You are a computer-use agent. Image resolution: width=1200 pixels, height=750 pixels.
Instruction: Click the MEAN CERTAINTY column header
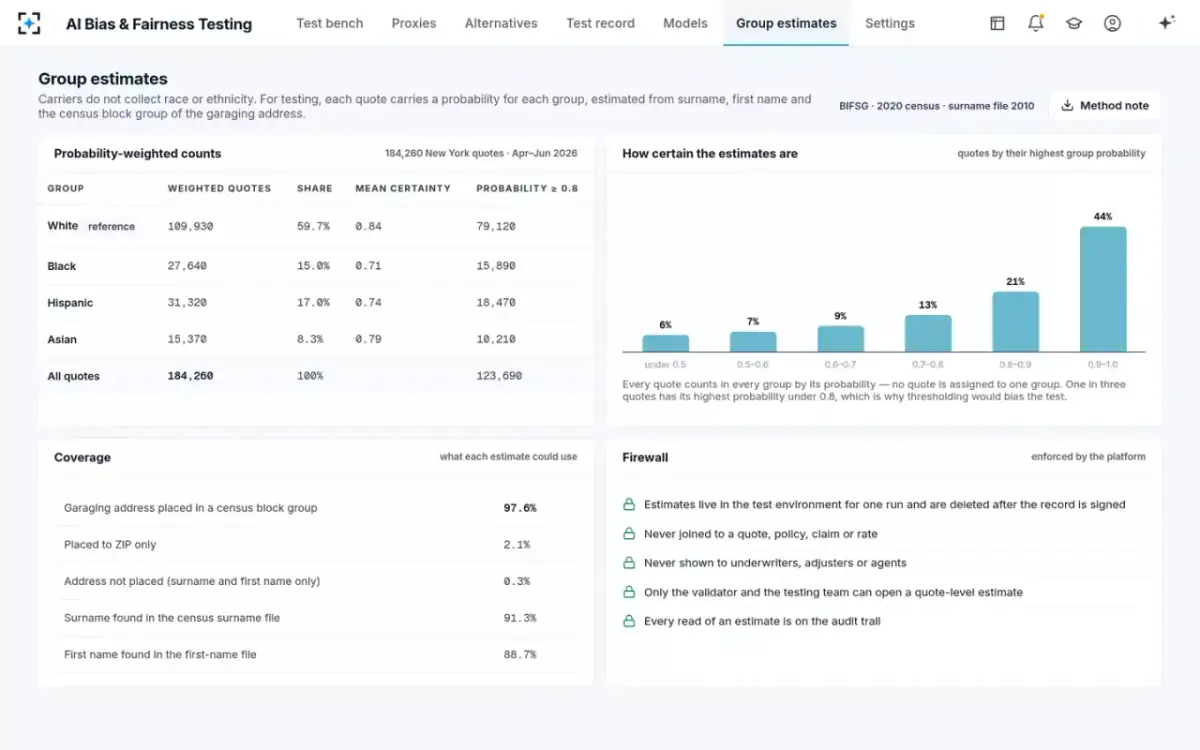click(x=403, y=188)
